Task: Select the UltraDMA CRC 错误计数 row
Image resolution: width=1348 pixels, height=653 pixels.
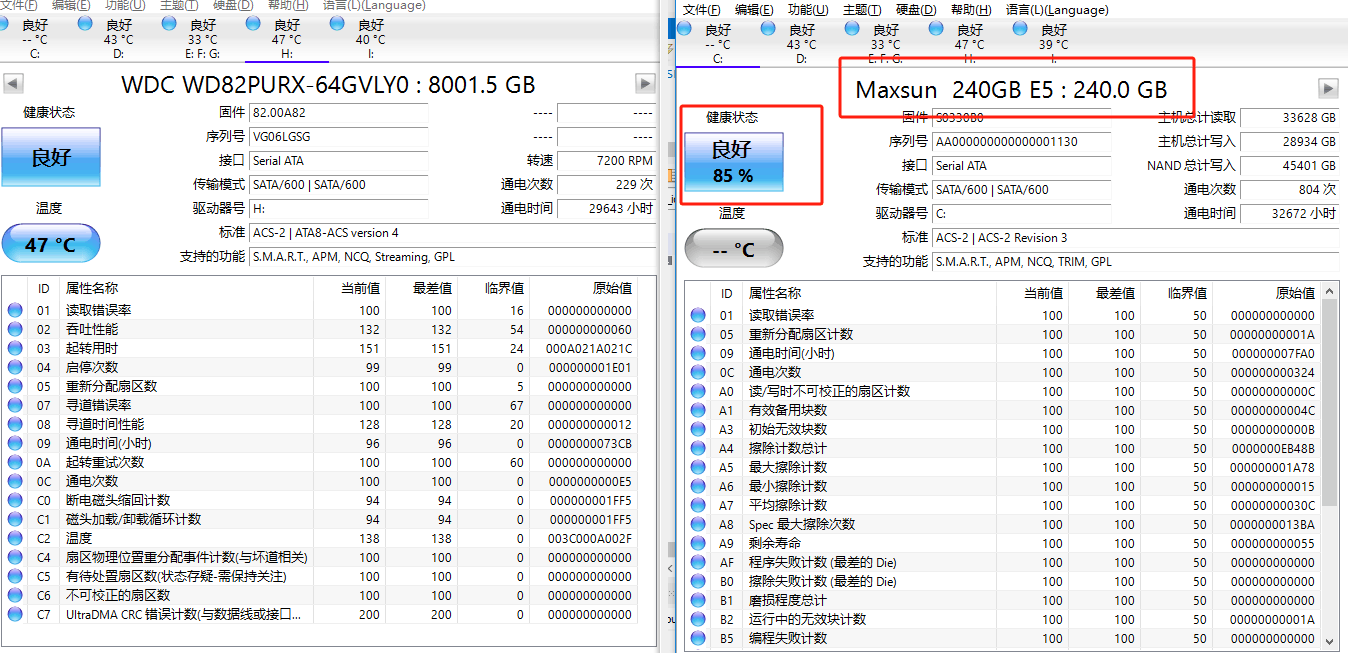Action: (x=320, y=614)
